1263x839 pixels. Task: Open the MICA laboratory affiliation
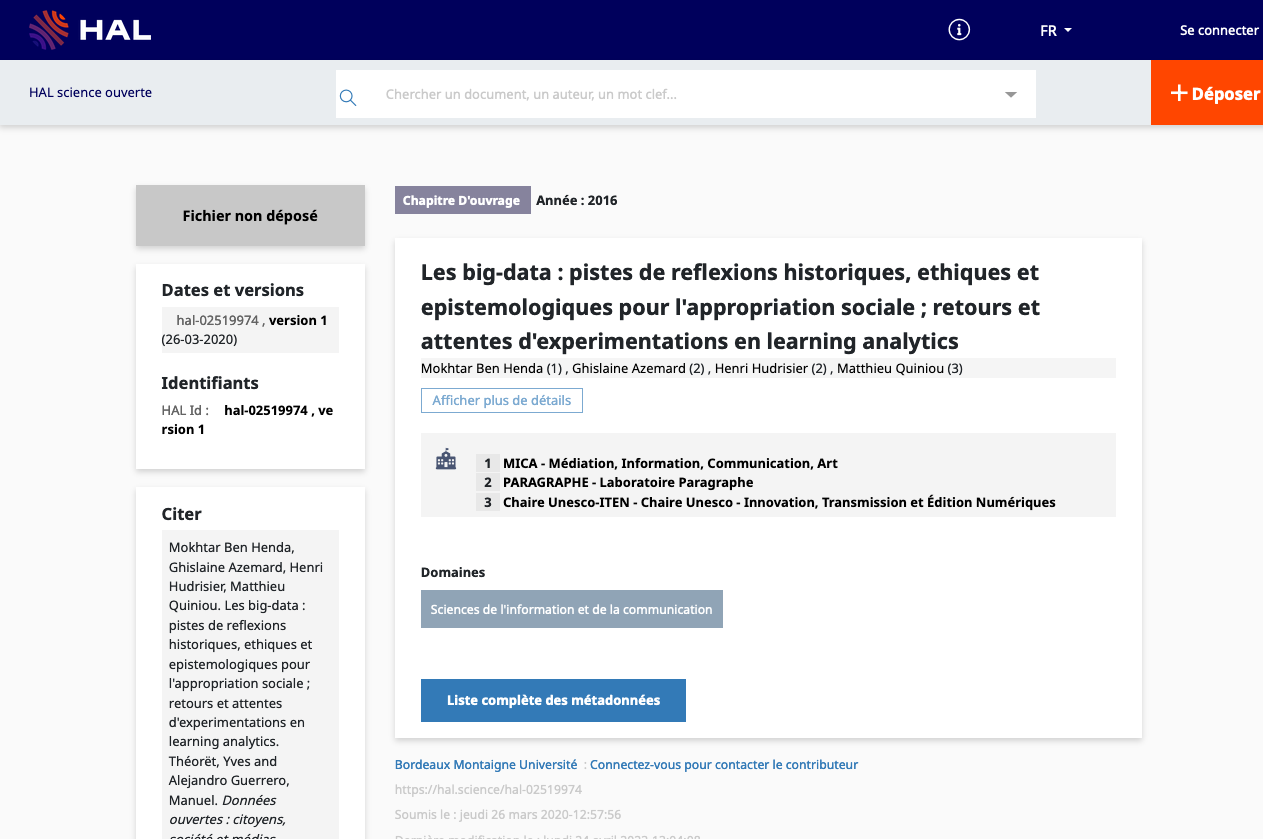[x=670, y=463]
